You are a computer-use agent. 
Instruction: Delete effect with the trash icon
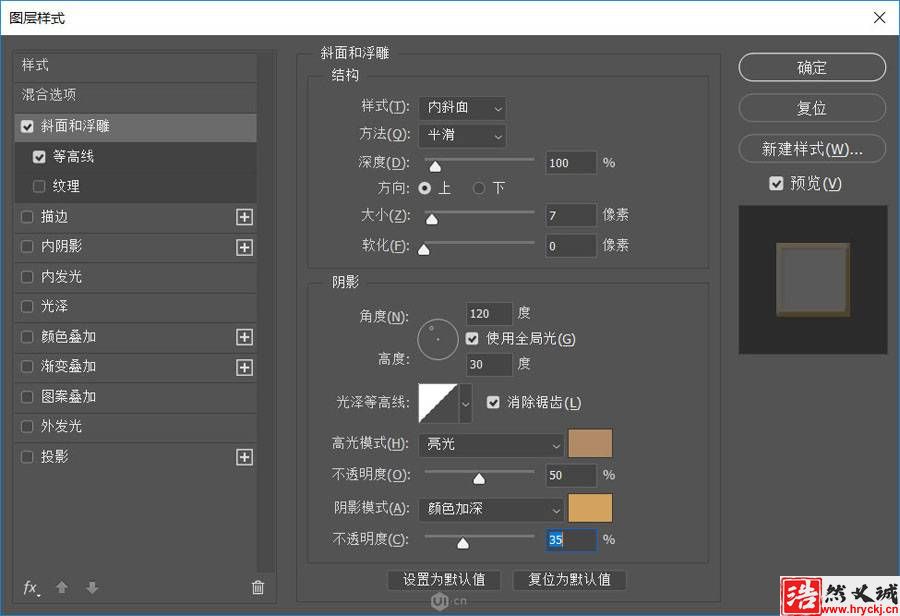pos(258,587)
